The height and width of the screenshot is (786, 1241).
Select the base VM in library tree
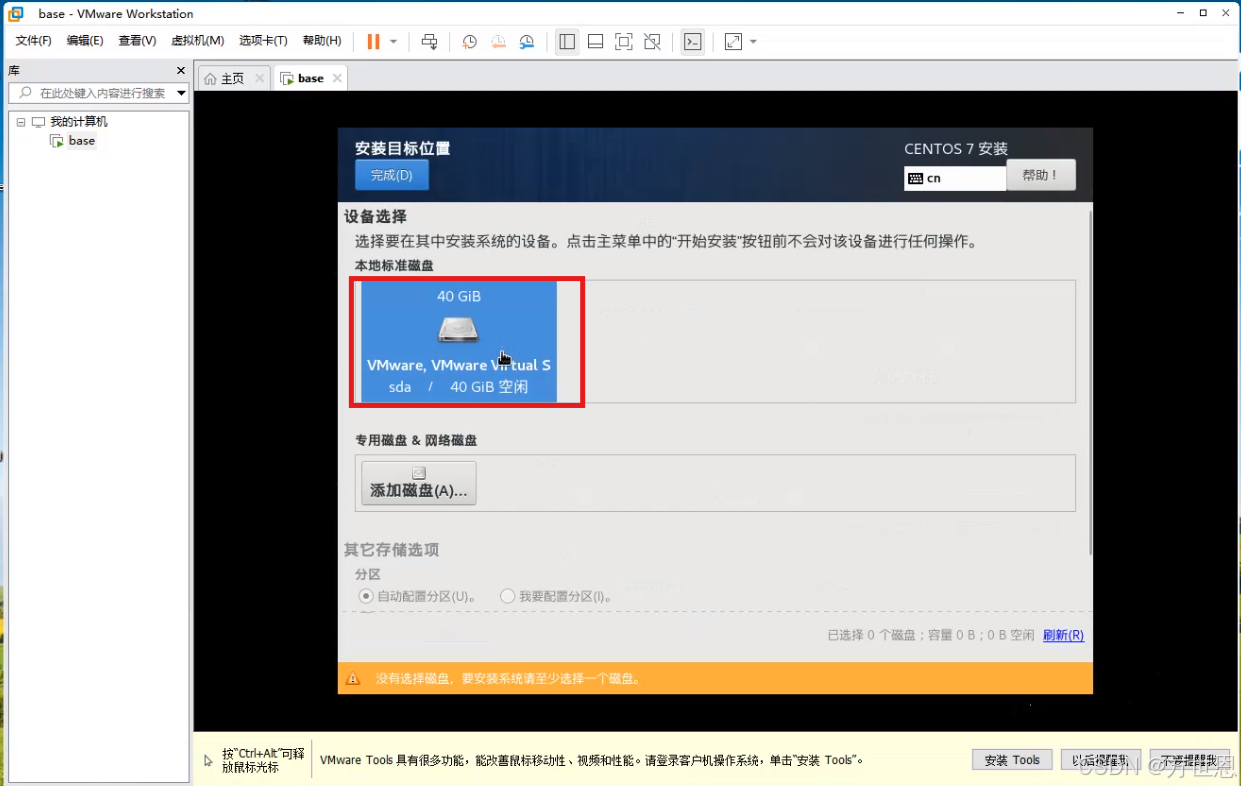[x=82, y=141]
